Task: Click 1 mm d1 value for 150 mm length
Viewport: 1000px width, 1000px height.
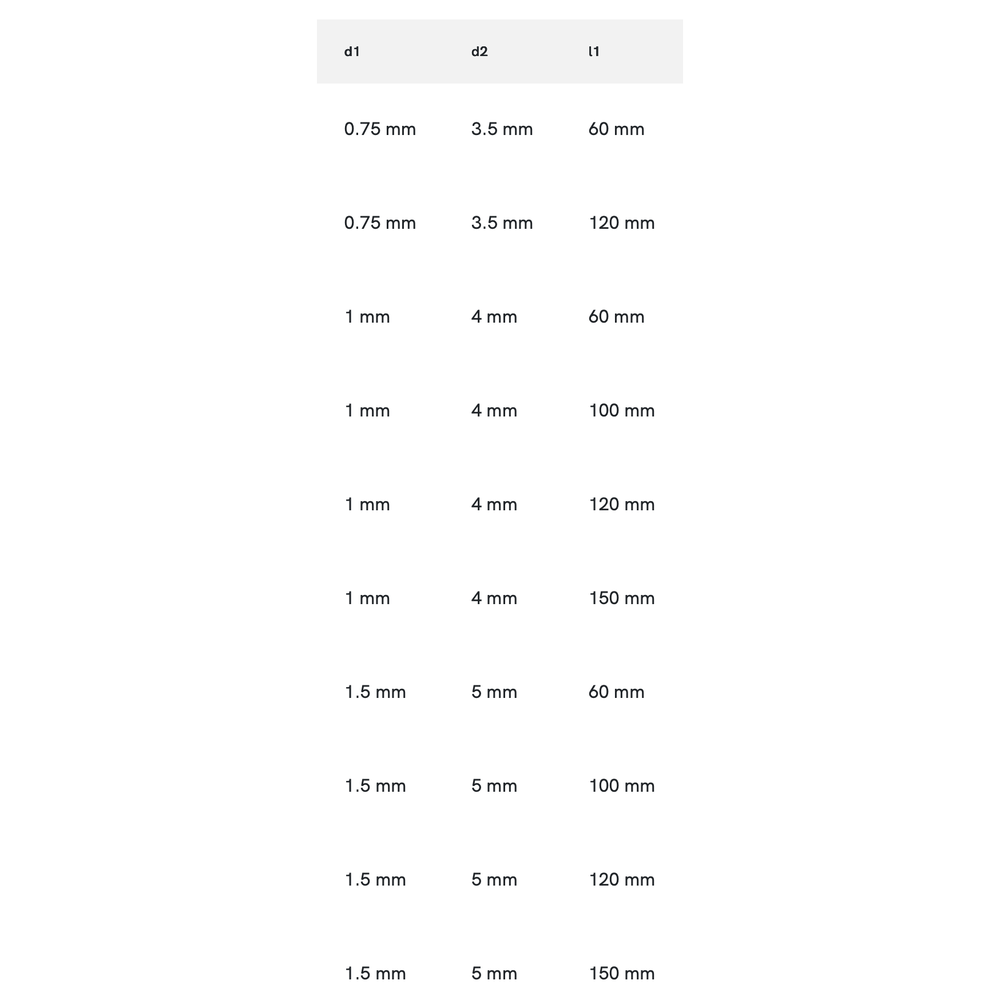Action: pos(367,598)
